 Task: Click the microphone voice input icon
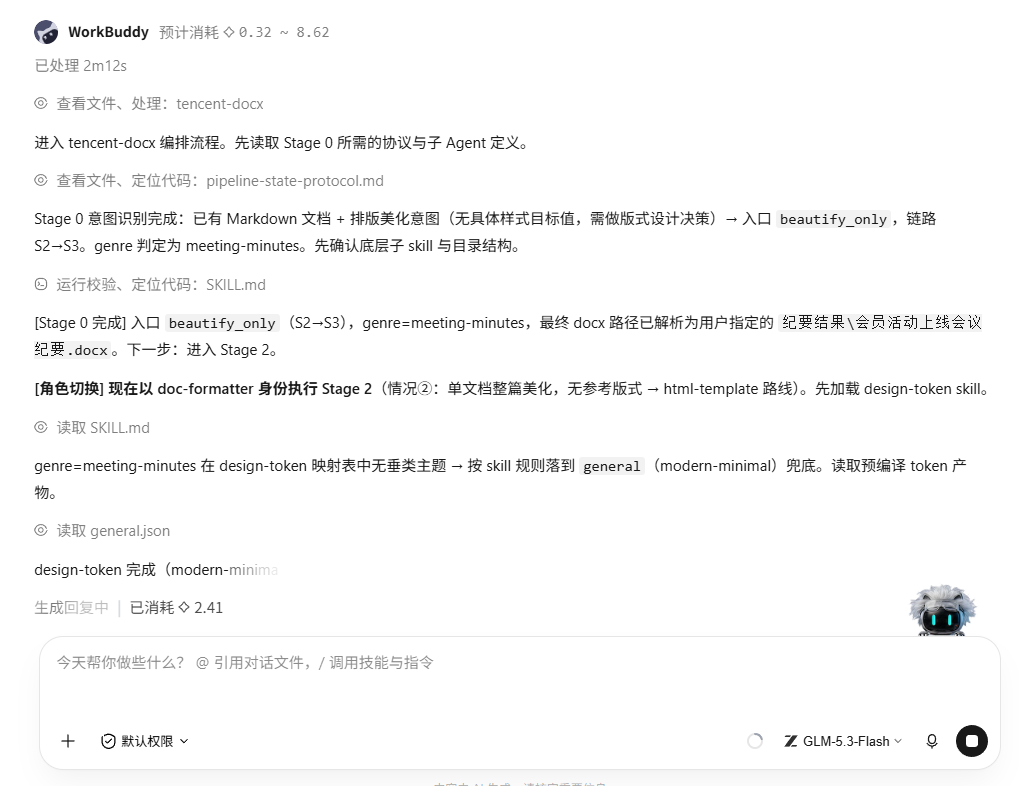tap(932, 741)
